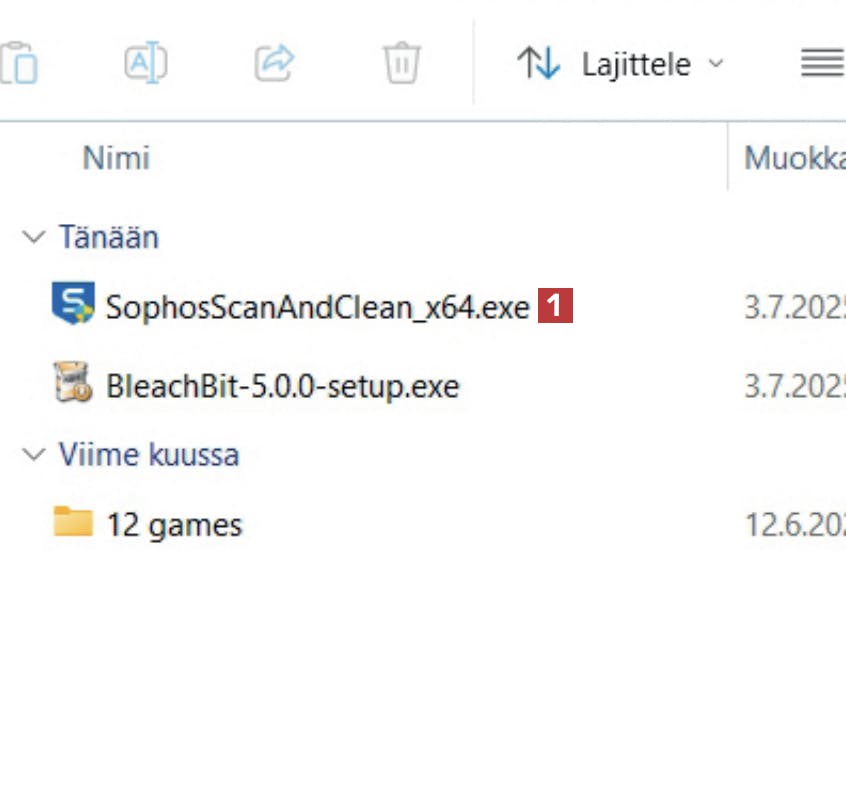The width and height of the screenshot is (846, 800).
Task: Open the view layout options icon
Action: tap(822, 65)
